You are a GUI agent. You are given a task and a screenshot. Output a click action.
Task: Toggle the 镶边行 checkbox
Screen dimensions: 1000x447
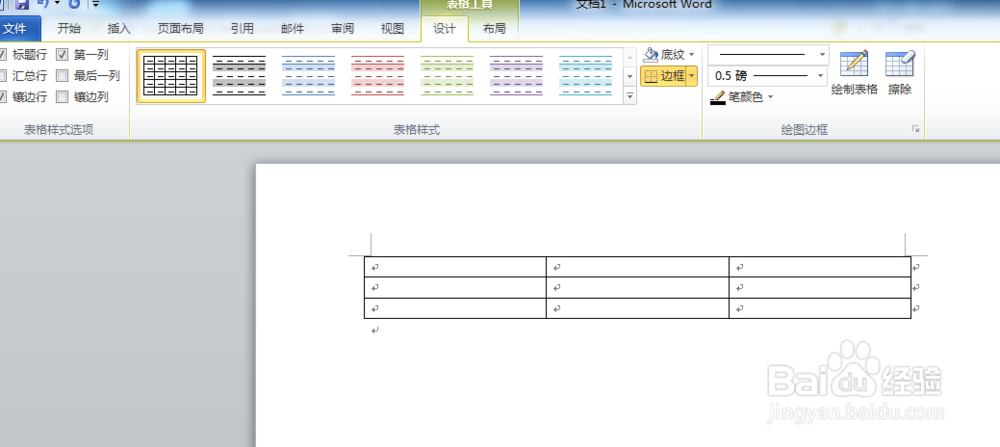tap(3, 97)
